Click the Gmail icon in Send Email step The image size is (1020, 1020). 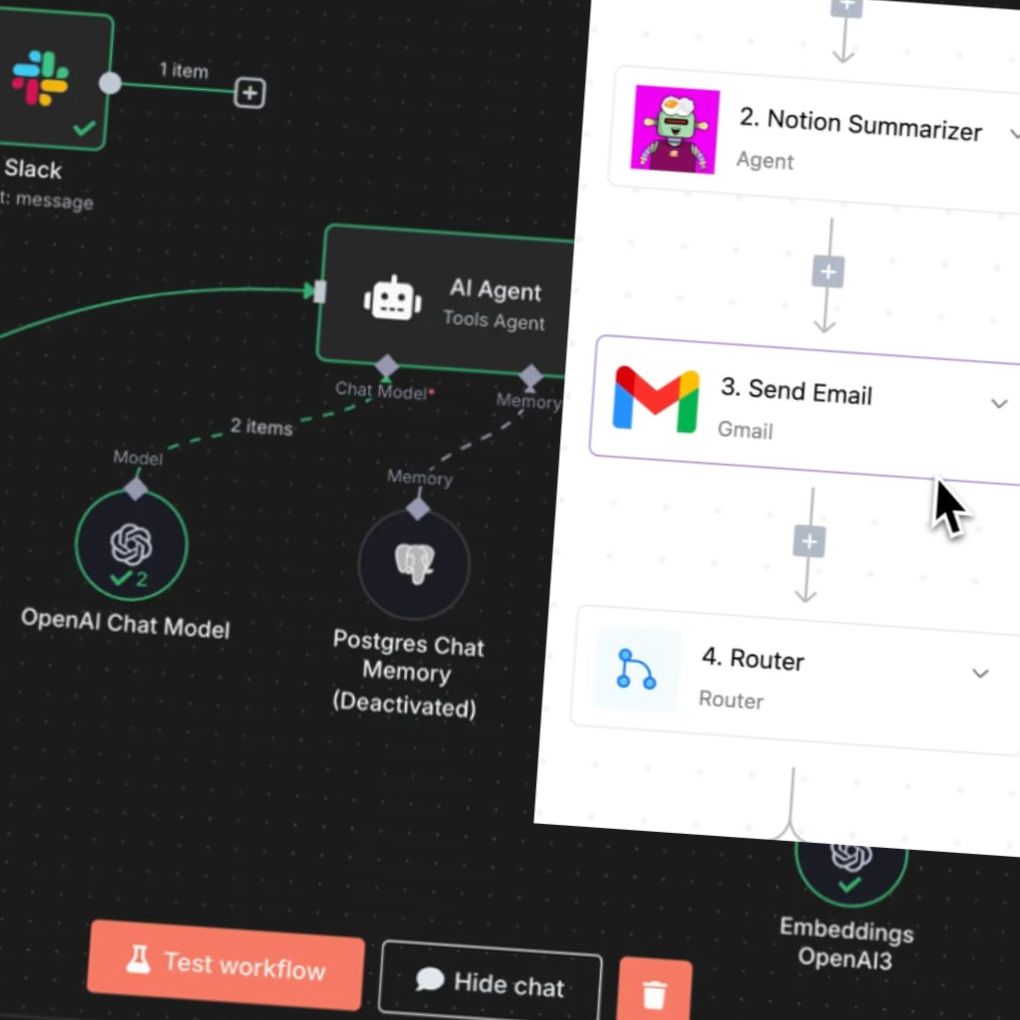656,399
